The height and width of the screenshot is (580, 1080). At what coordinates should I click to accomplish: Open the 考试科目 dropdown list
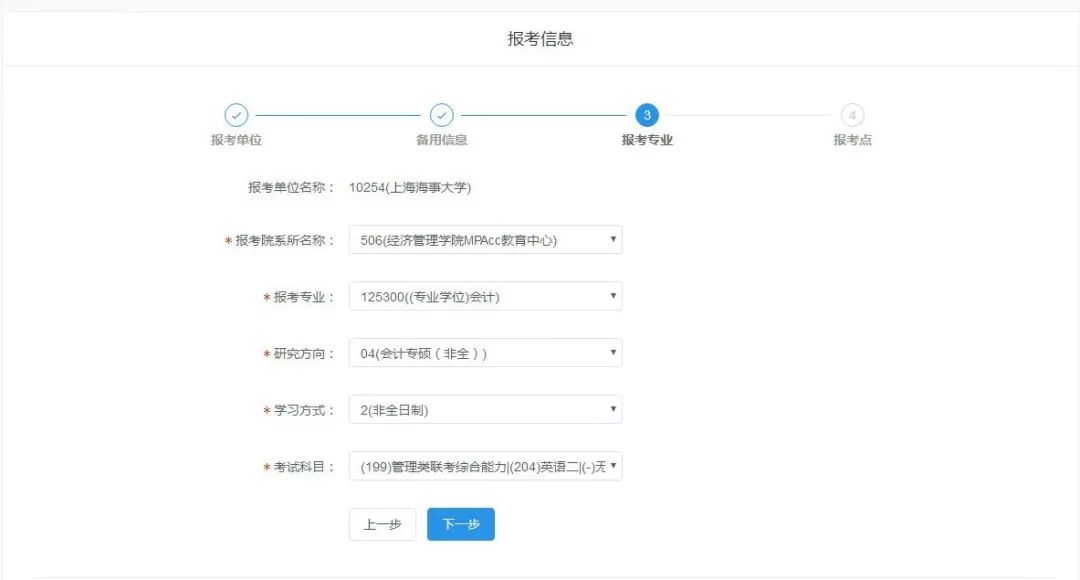click(485, 466)
